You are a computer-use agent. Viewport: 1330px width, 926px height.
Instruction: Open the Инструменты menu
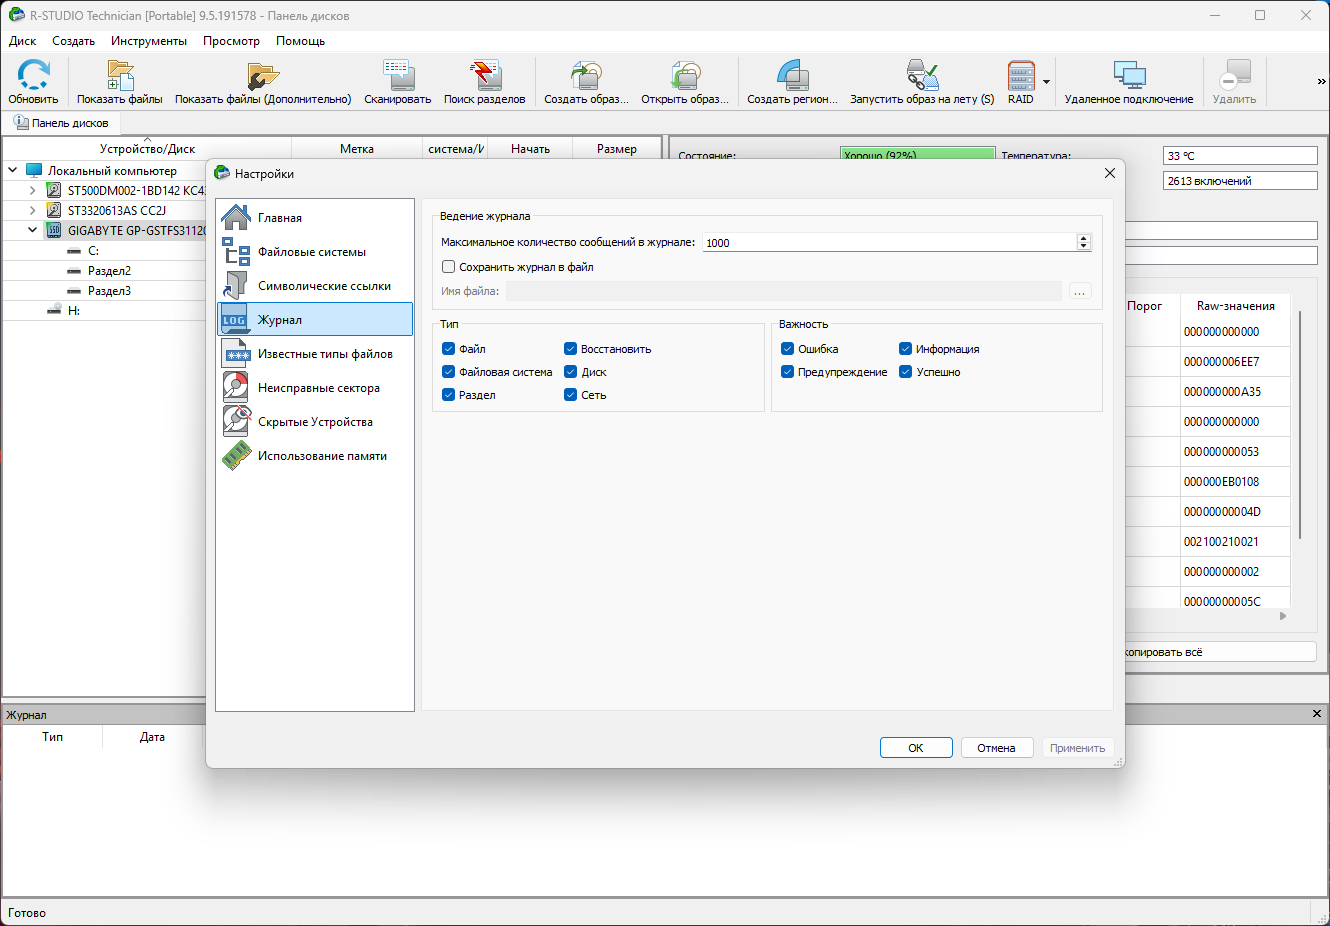pyautogui.click(x=149, y=41)
